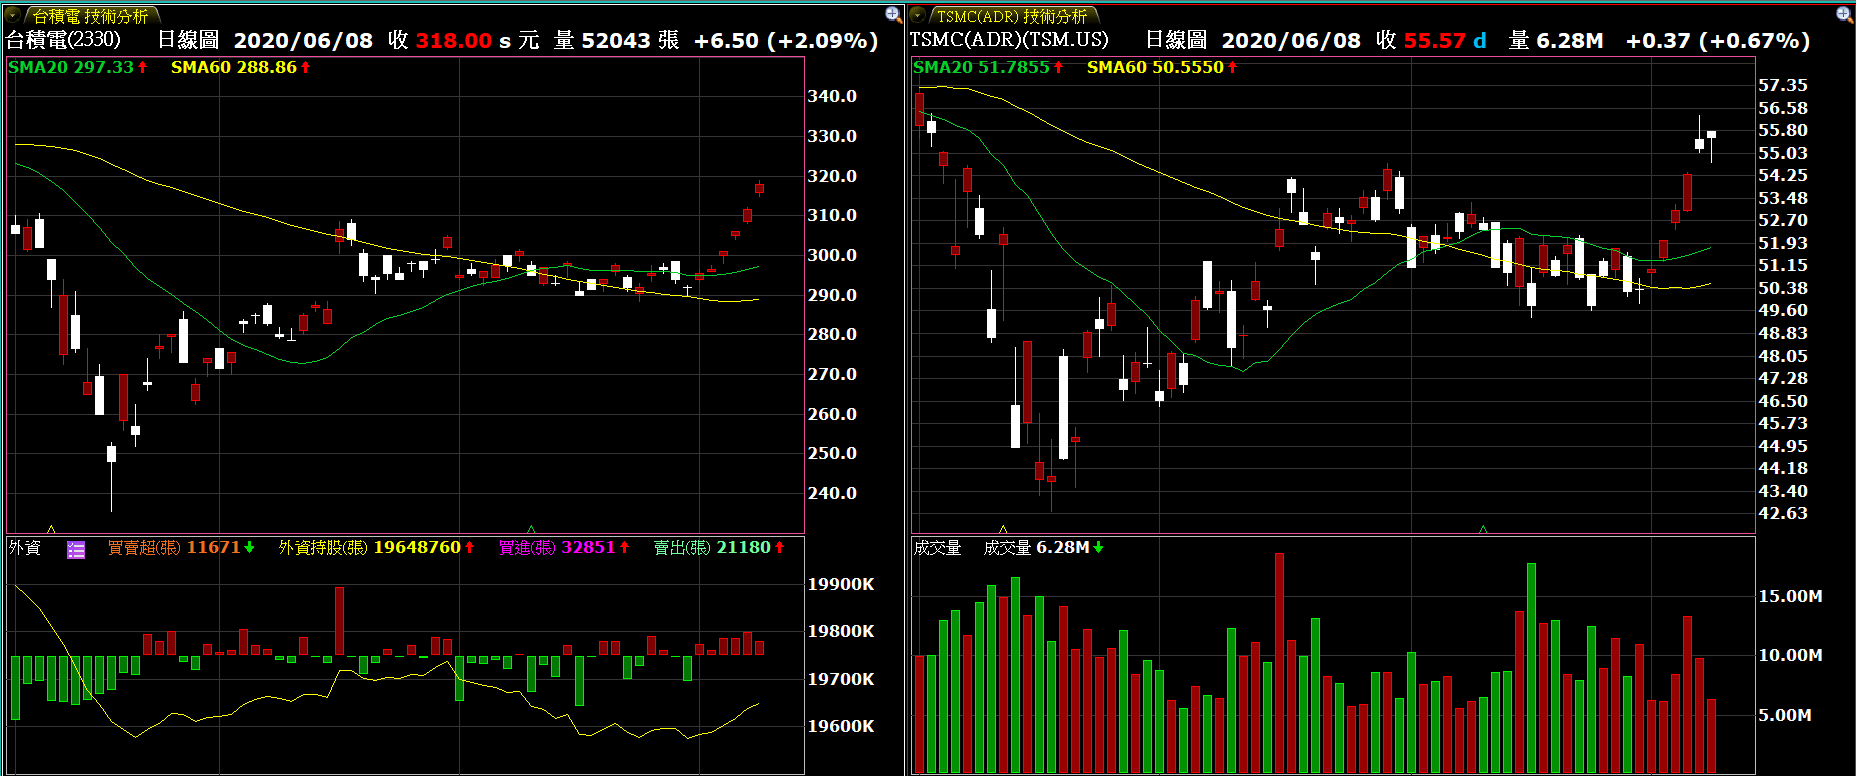
Task: Open the round dropdown button left of the 台積電 技術分析 tab
Action: coord(14,15)
